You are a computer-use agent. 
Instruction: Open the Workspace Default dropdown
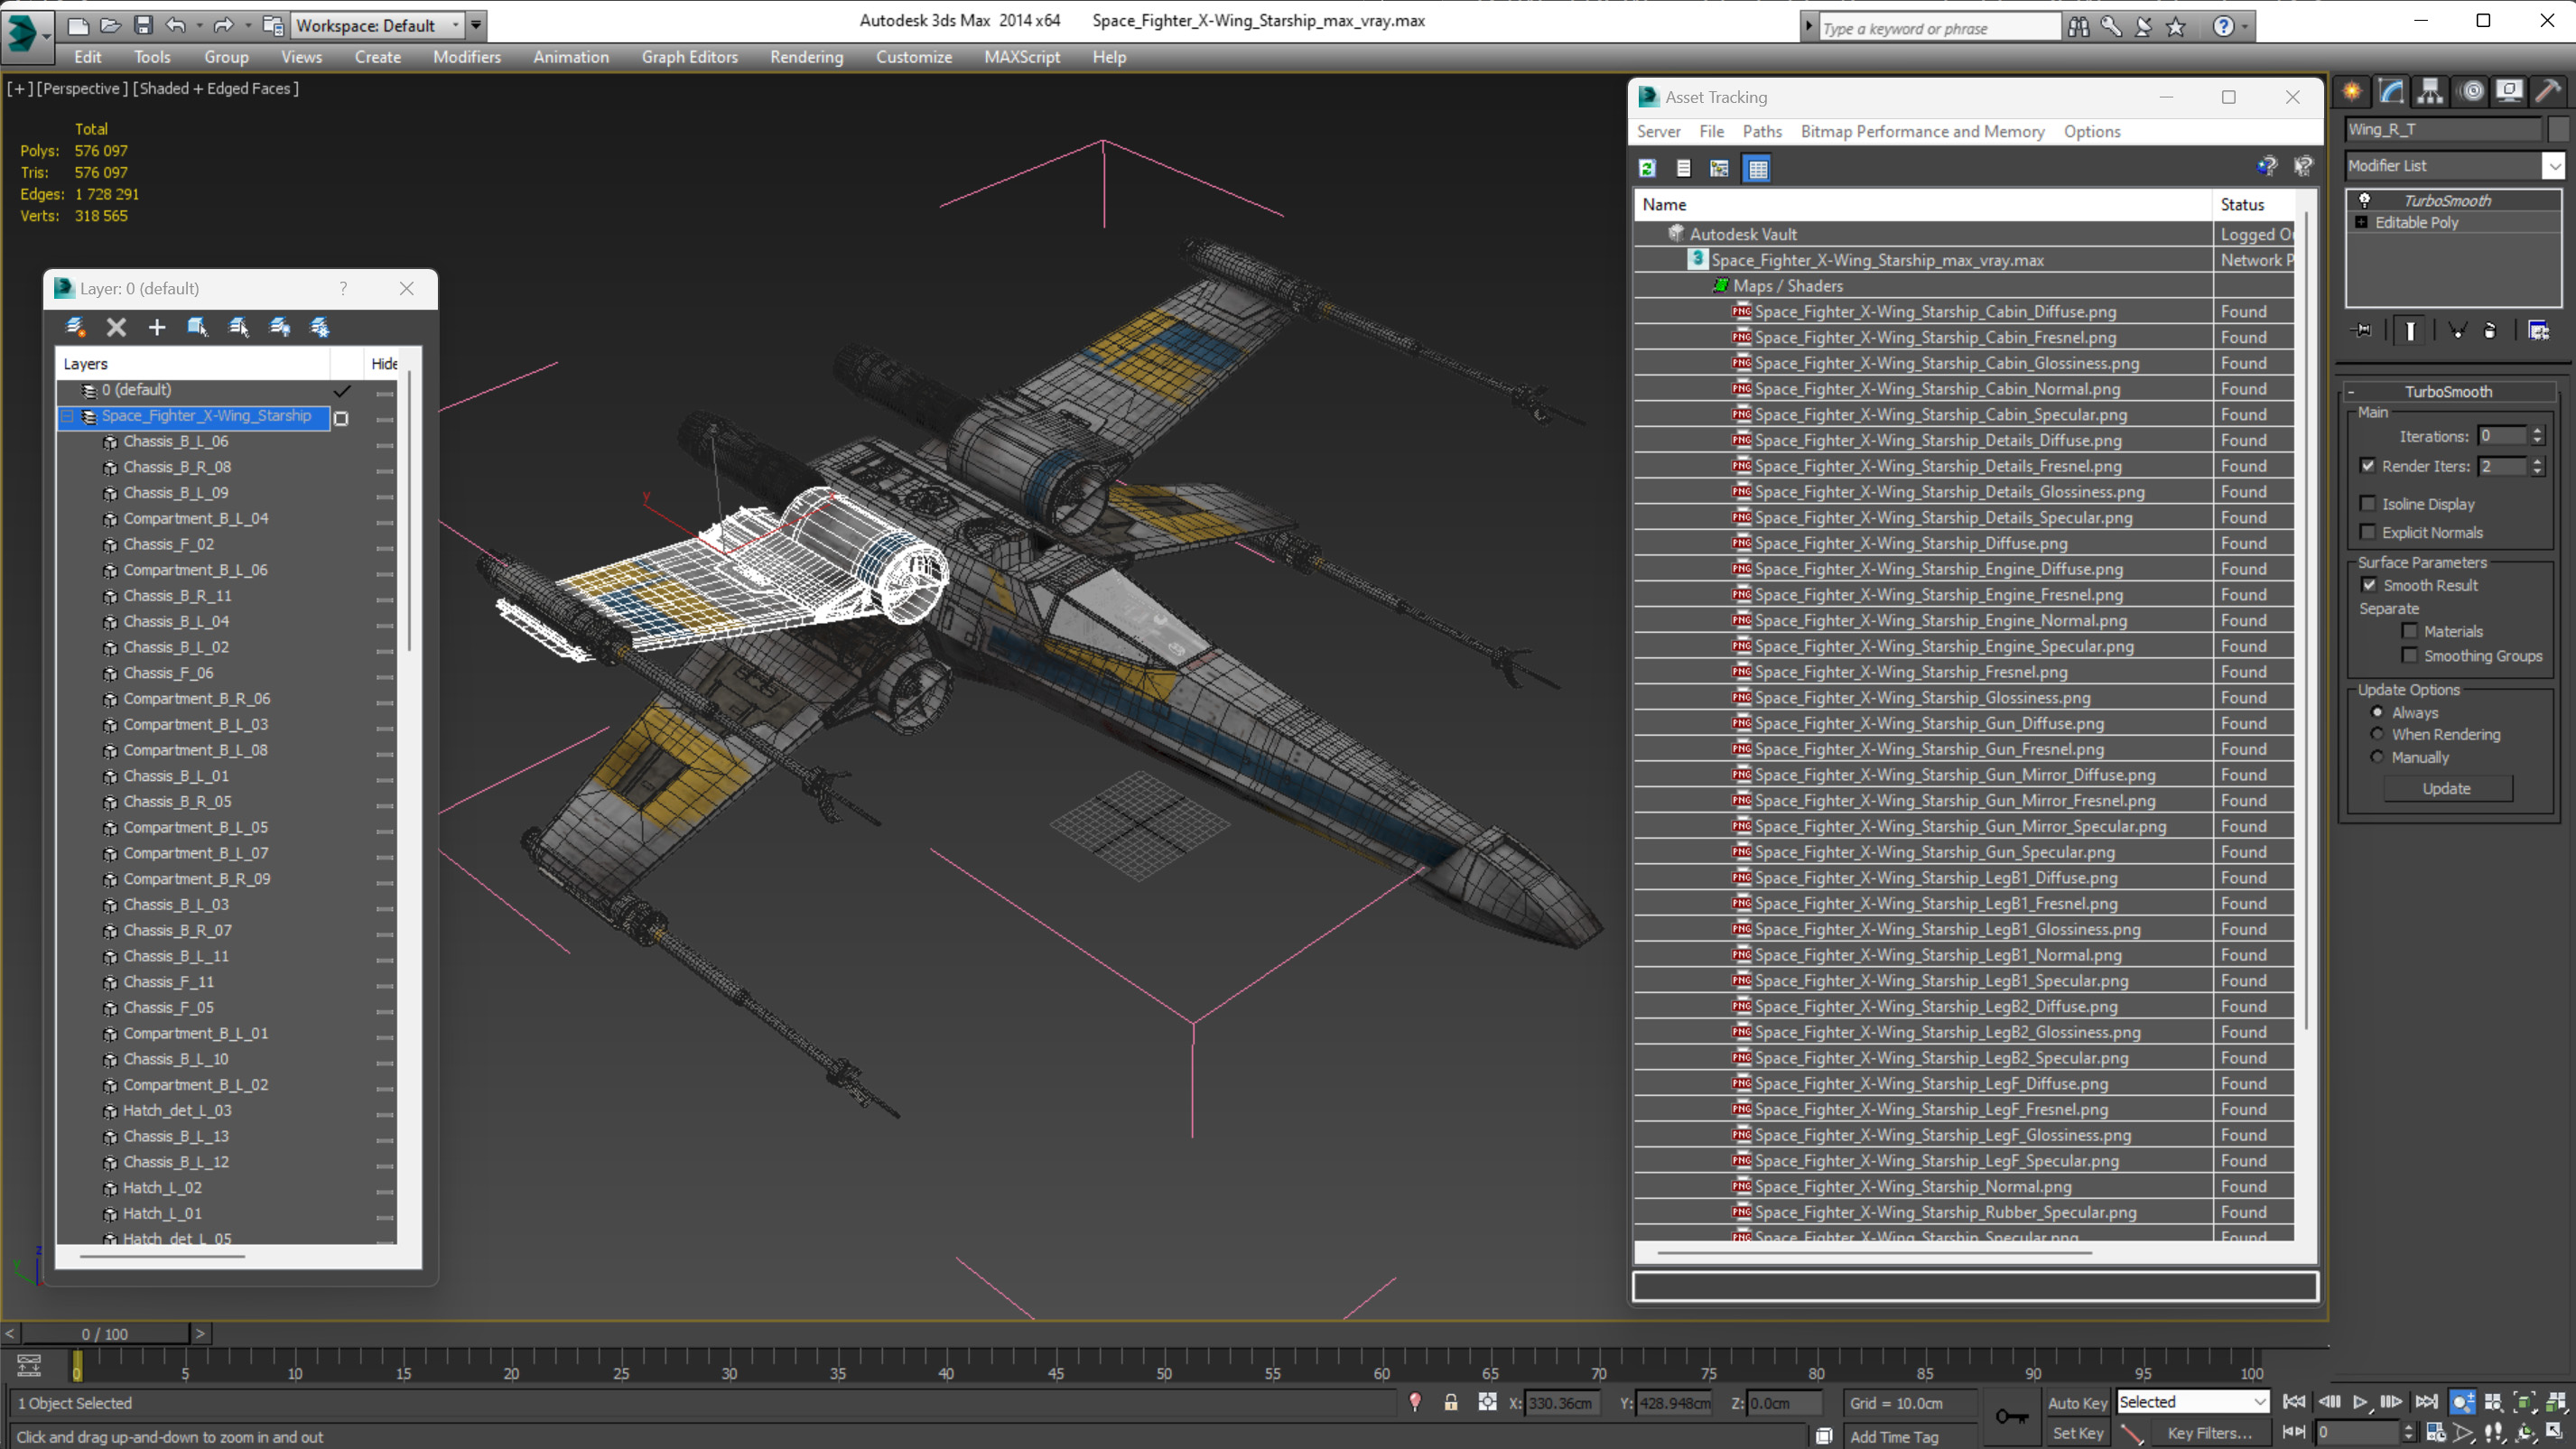pyautogui.click(x=456, y=25)
